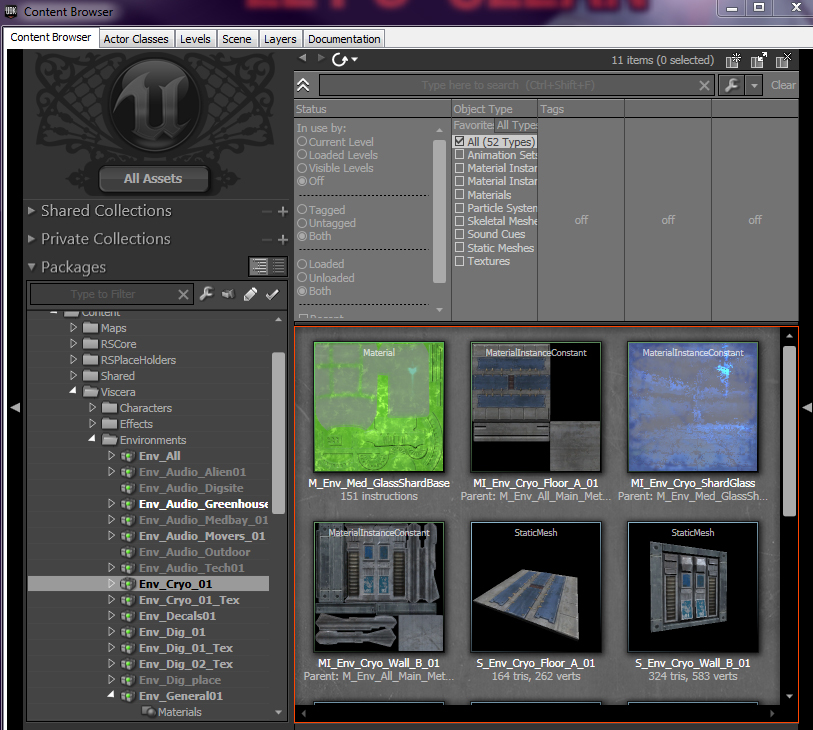Expand the Maps folder
This screenshot has width=813, height=730.
[x=73, y=328]
